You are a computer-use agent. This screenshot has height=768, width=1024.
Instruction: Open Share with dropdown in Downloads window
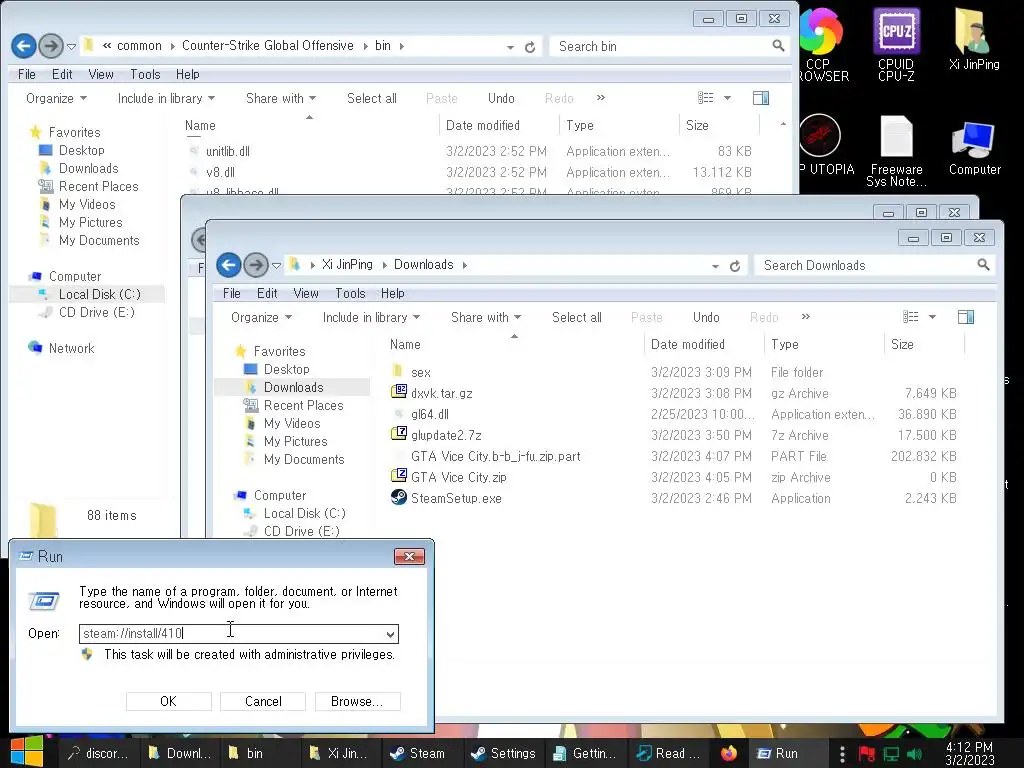tap(486, 317)
